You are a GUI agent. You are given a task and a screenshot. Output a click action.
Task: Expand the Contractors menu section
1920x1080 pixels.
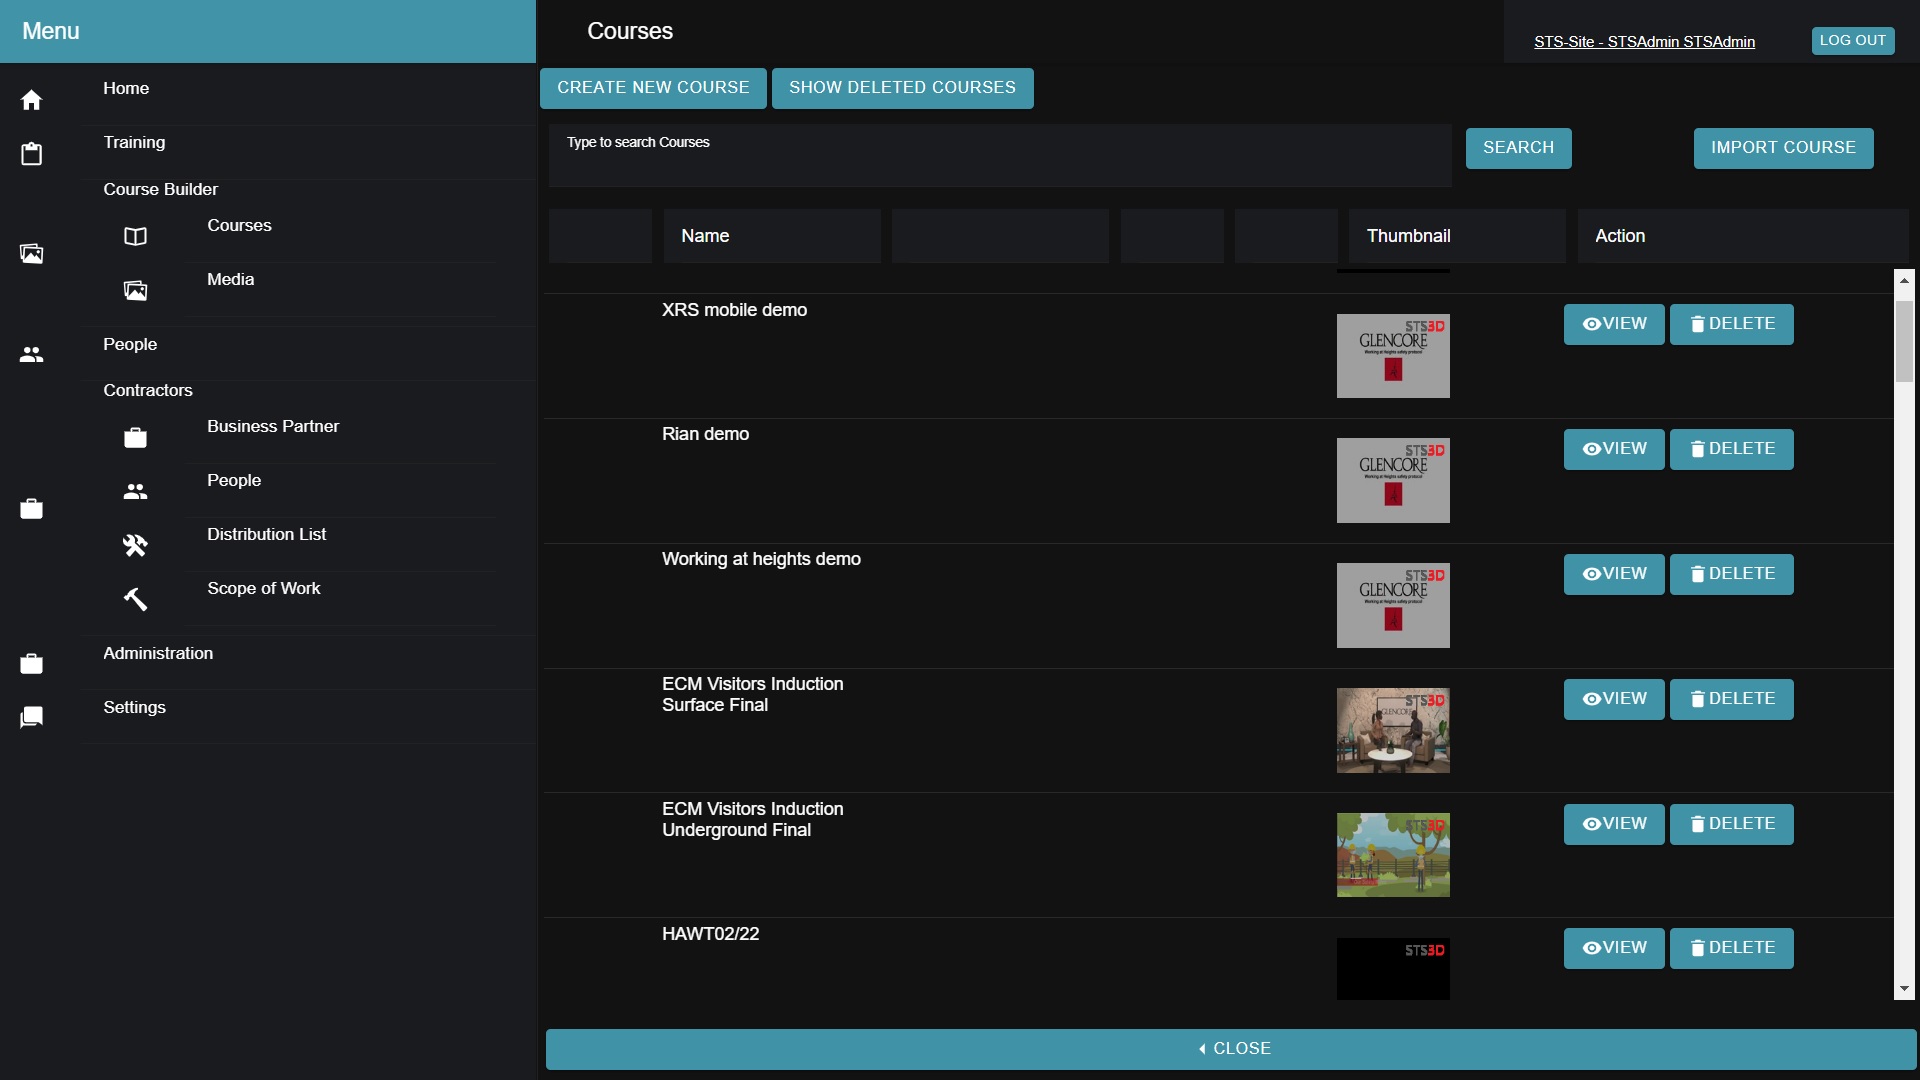point(148,391)
